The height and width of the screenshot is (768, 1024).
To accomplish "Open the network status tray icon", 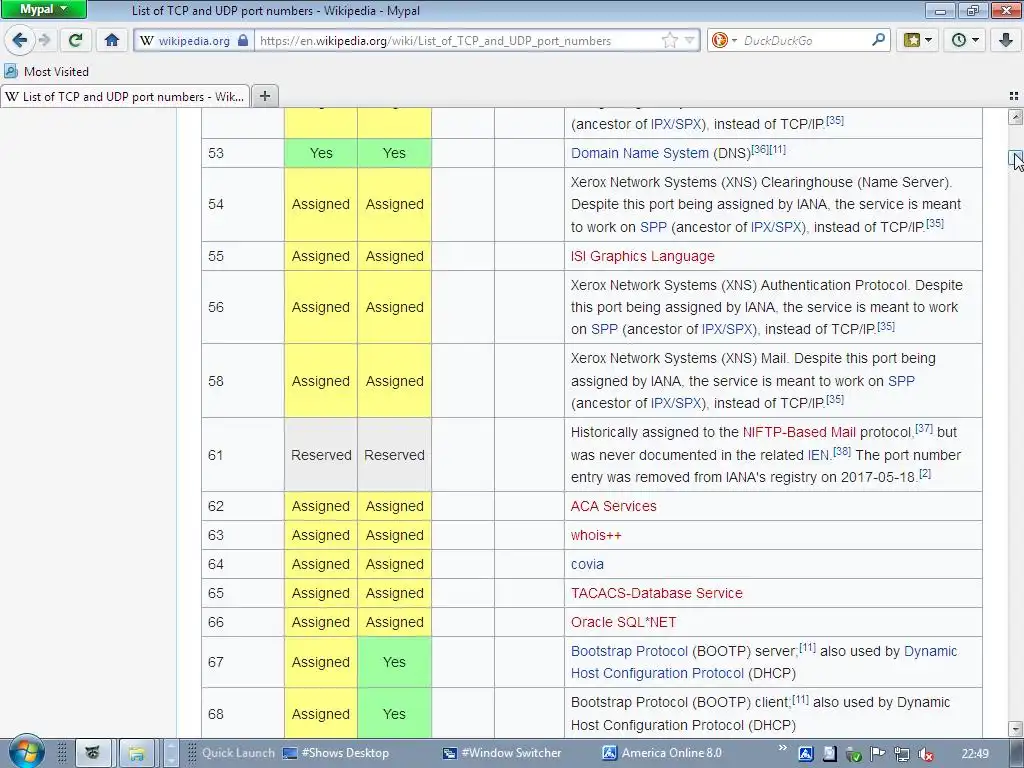I will point(901,754).
